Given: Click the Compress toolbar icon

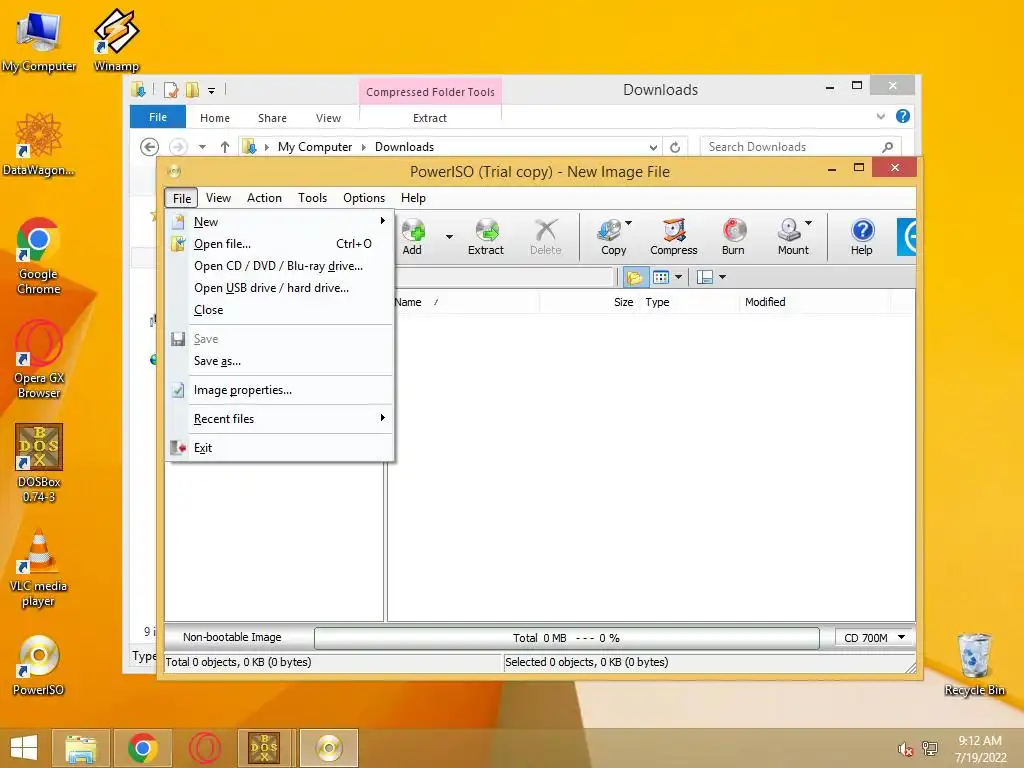Looking at the screenshot, I should [673, 236].
